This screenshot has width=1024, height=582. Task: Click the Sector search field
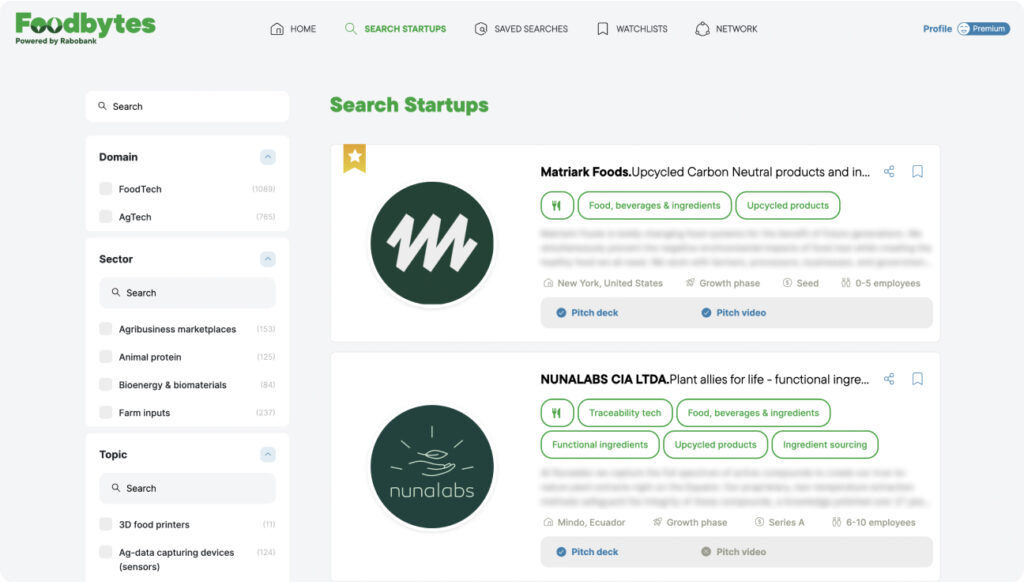pyautogui.click(x=187, y=293)
